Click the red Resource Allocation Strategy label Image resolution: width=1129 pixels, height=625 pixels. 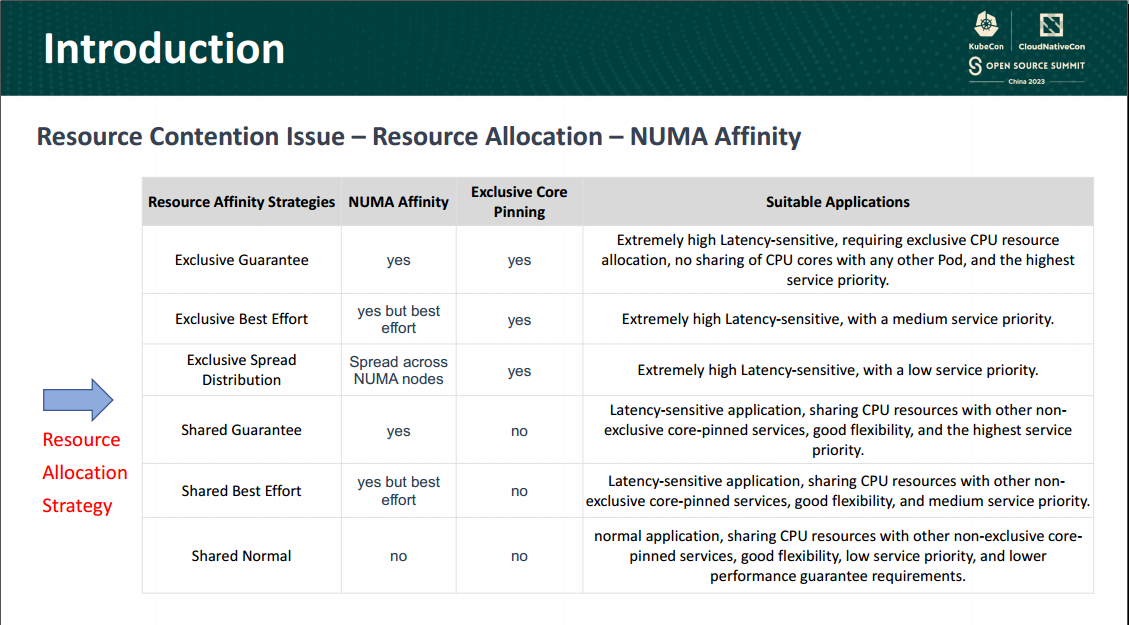(x=84, y=472)
